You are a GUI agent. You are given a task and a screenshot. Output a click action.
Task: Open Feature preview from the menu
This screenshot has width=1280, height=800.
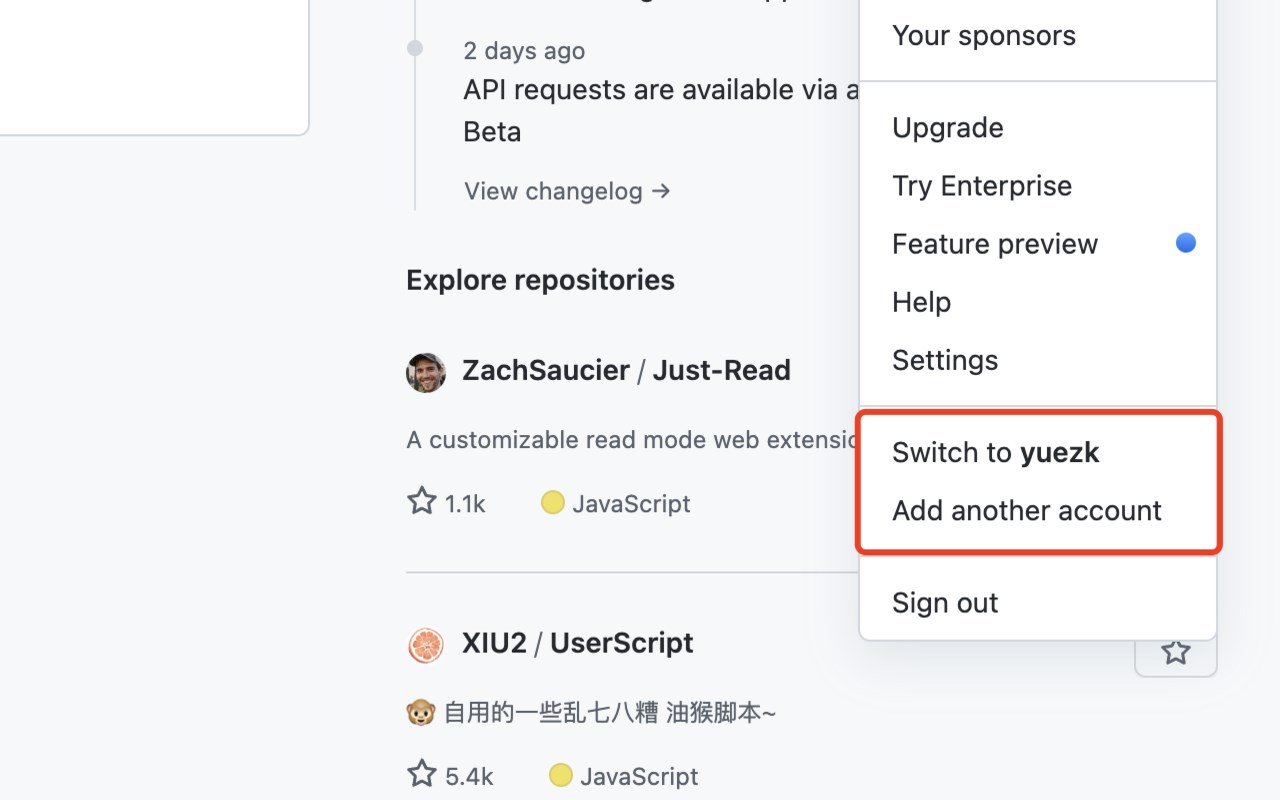tap(995, 244)
